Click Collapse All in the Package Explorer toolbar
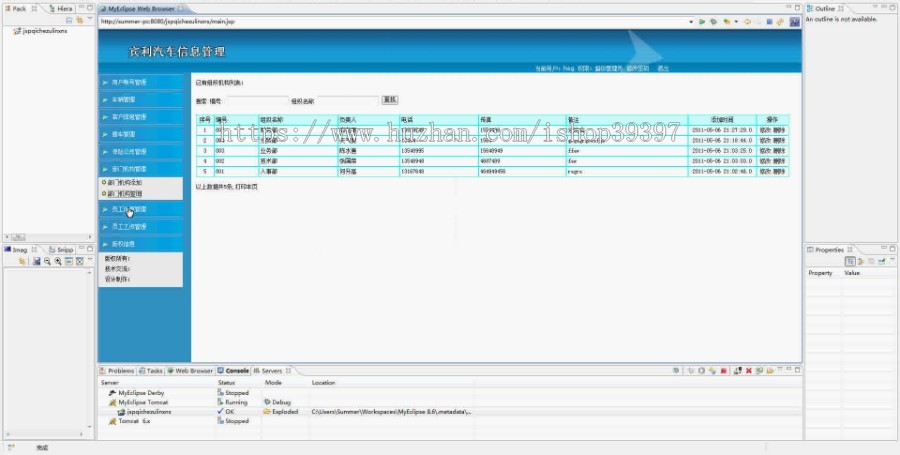900x455 pixels. coord(69,20)
